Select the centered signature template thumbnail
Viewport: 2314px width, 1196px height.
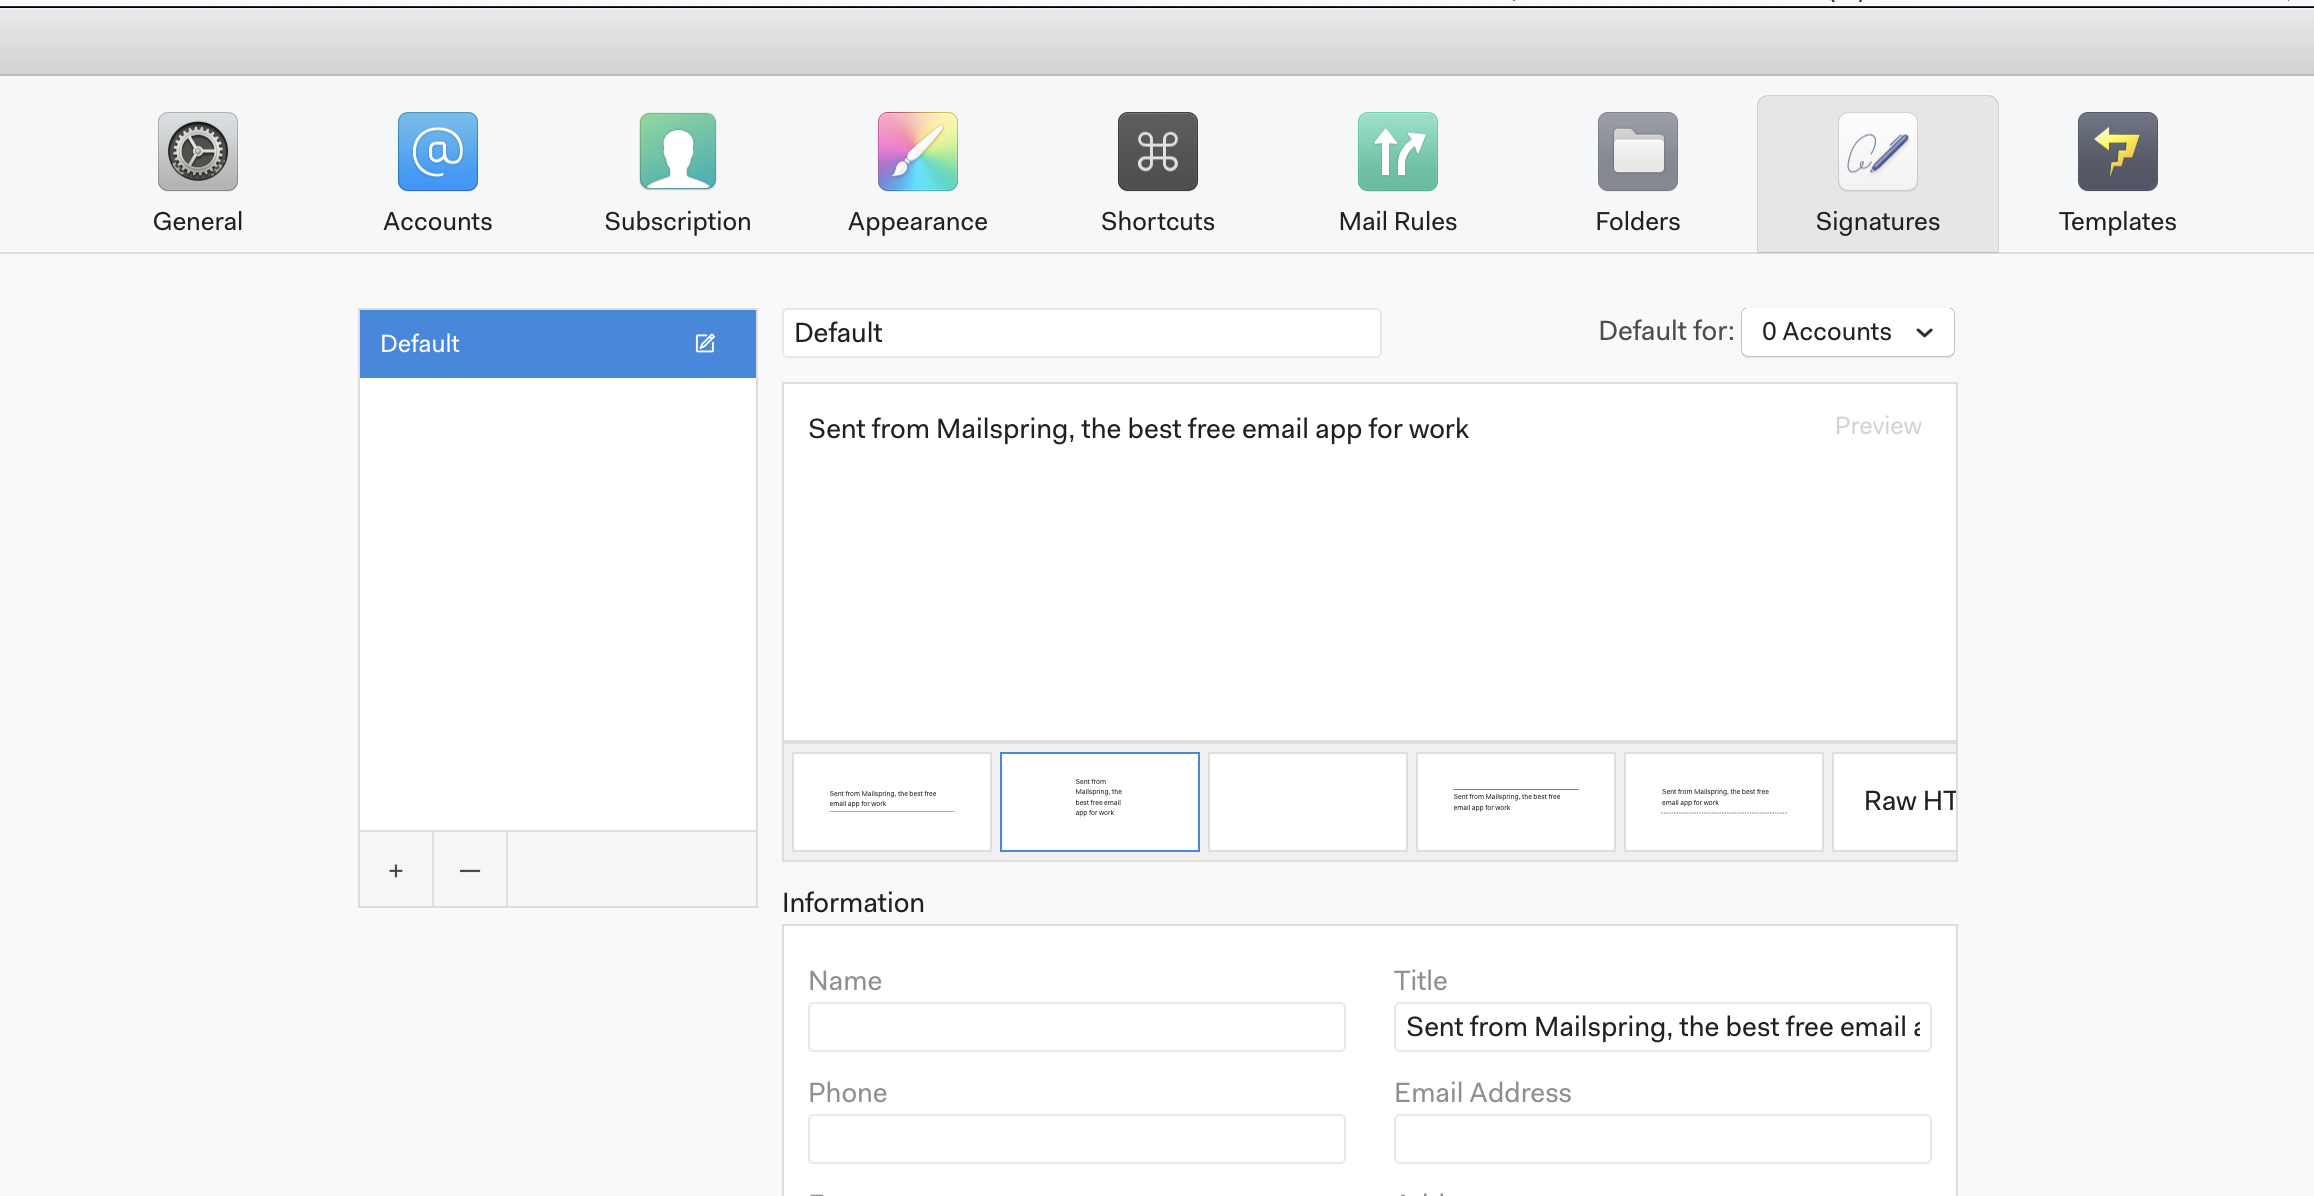(x=1099, y=801)
